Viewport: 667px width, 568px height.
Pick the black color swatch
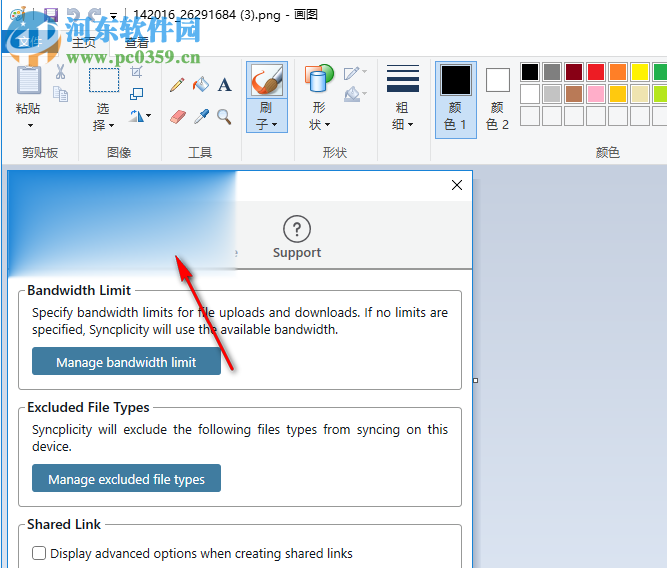pyautogui.click(x=530, y=72)
